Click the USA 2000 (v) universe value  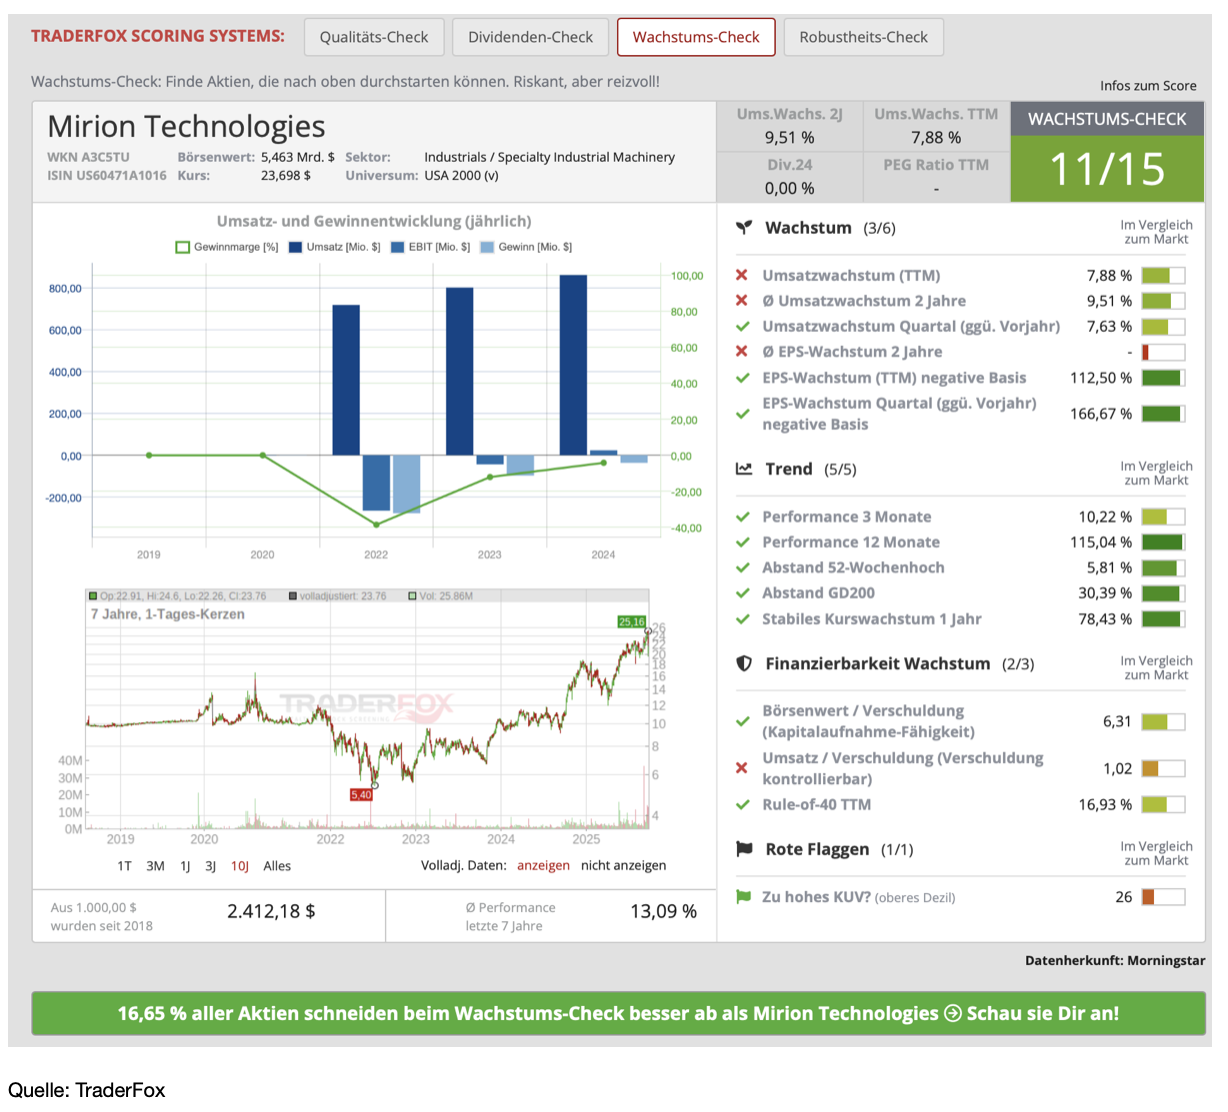tap(461, 175)
